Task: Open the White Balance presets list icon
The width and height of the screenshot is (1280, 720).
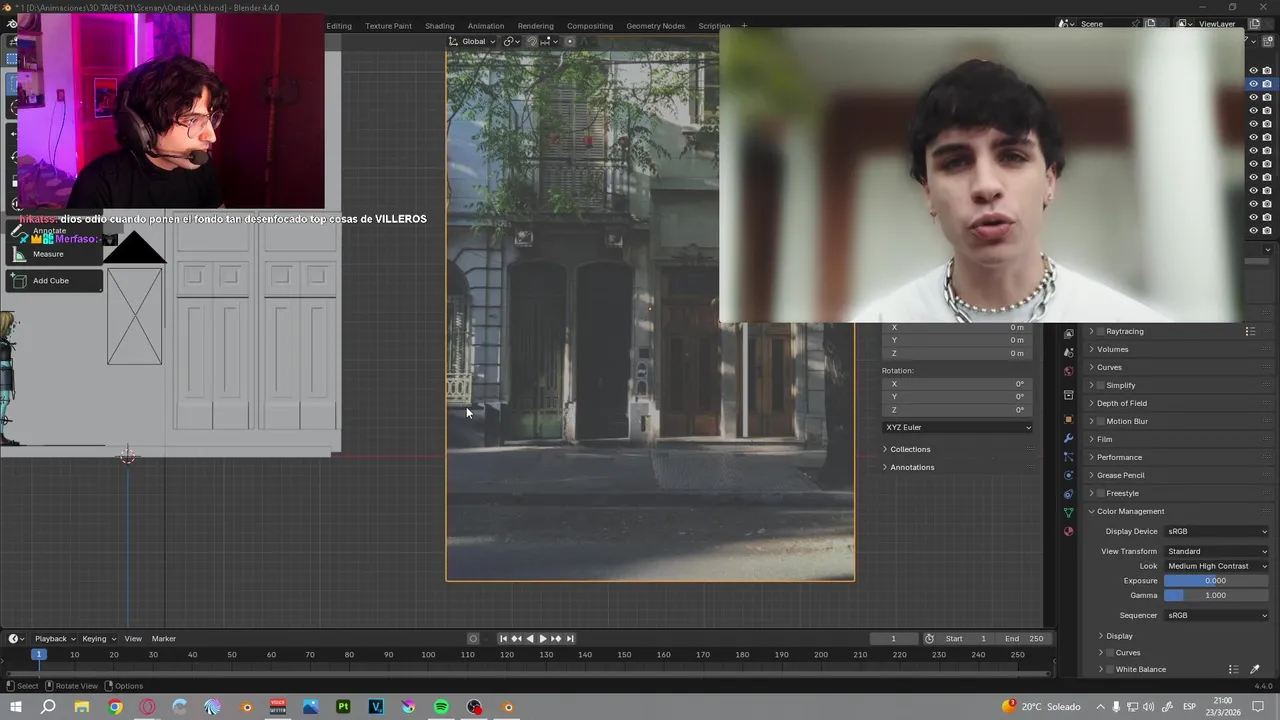Action: 1233,669
